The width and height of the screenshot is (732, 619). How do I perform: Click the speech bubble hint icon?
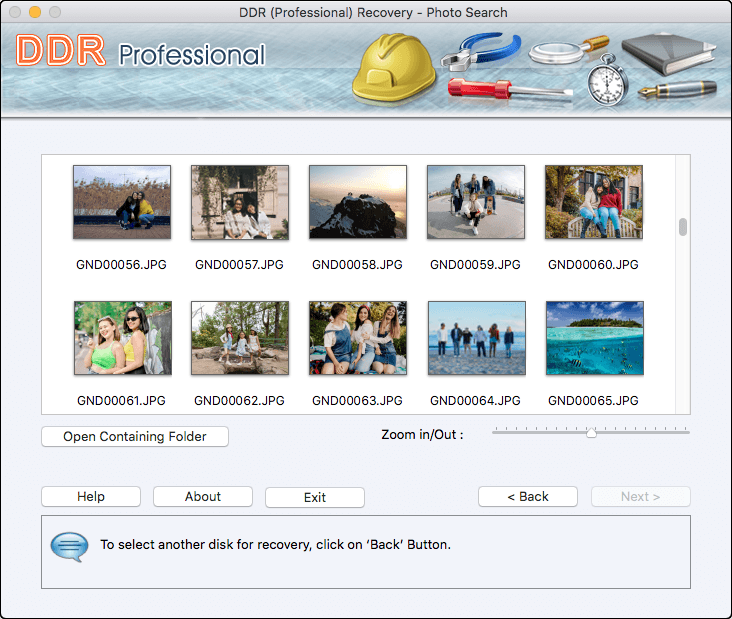69,547
